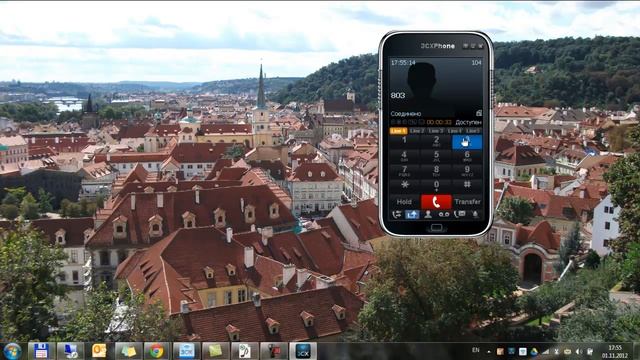The image size is (640, 360).
Task: Click EN language indicator
Action: [476, 350]
